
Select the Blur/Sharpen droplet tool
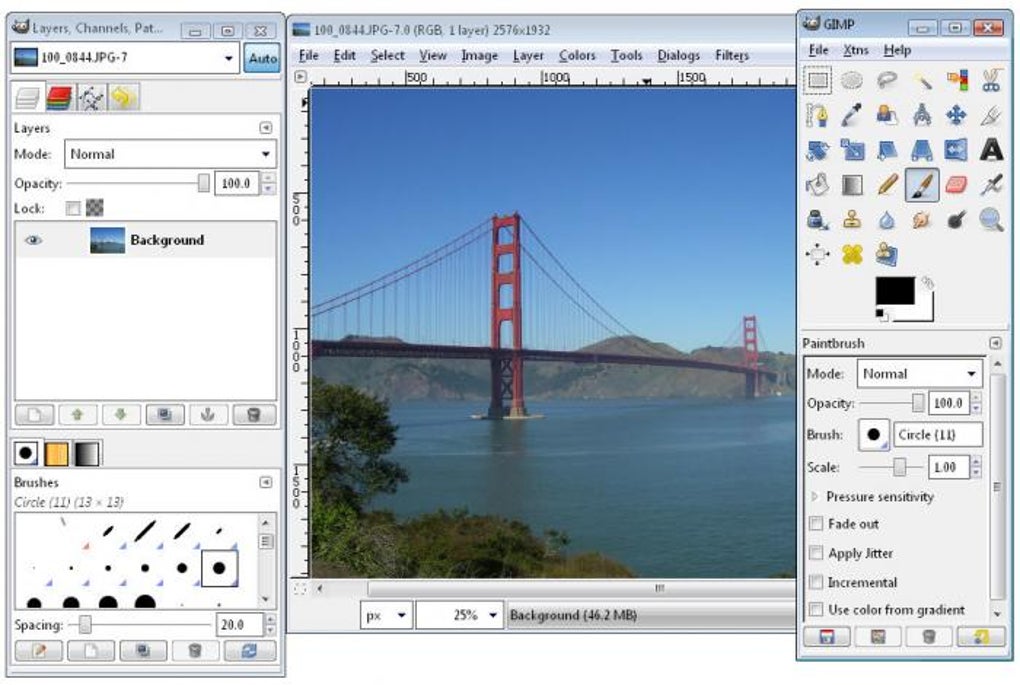(x=887, y=220)
